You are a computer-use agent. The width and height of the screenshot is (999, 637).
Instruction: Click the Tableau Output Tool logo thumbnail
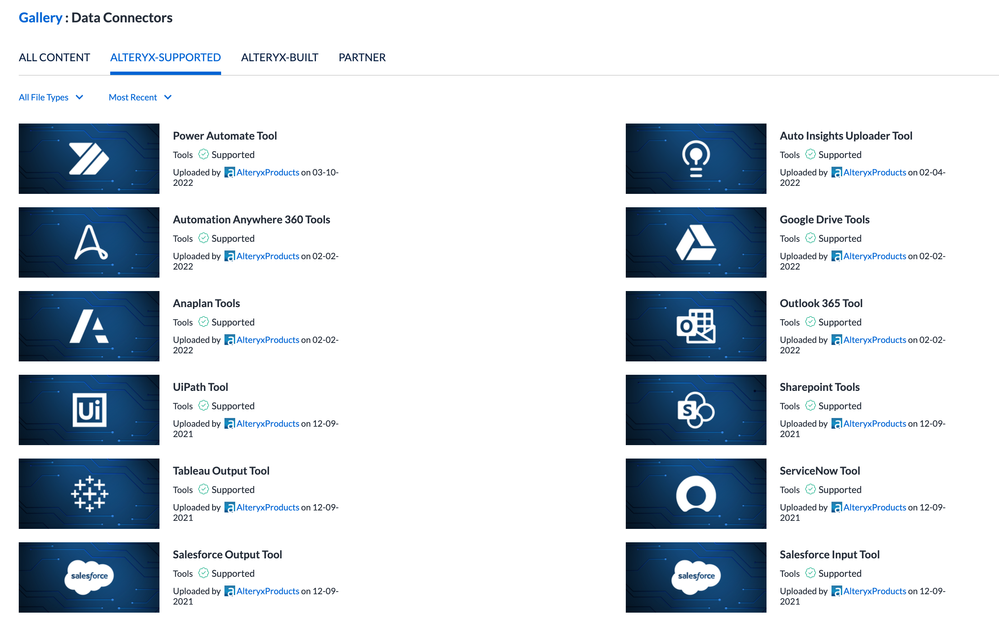[x=89, y=494]
